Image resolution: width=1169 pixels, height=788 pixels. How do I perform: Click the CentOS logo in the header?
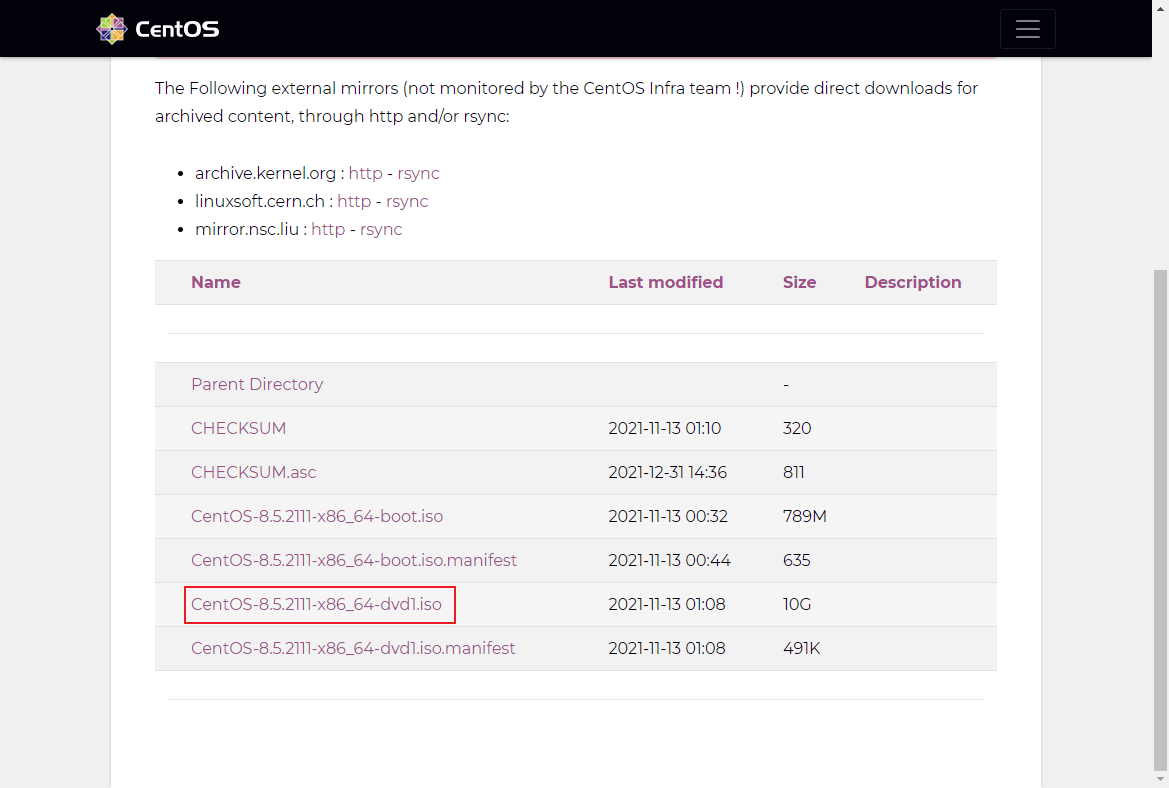coord(157,29)
